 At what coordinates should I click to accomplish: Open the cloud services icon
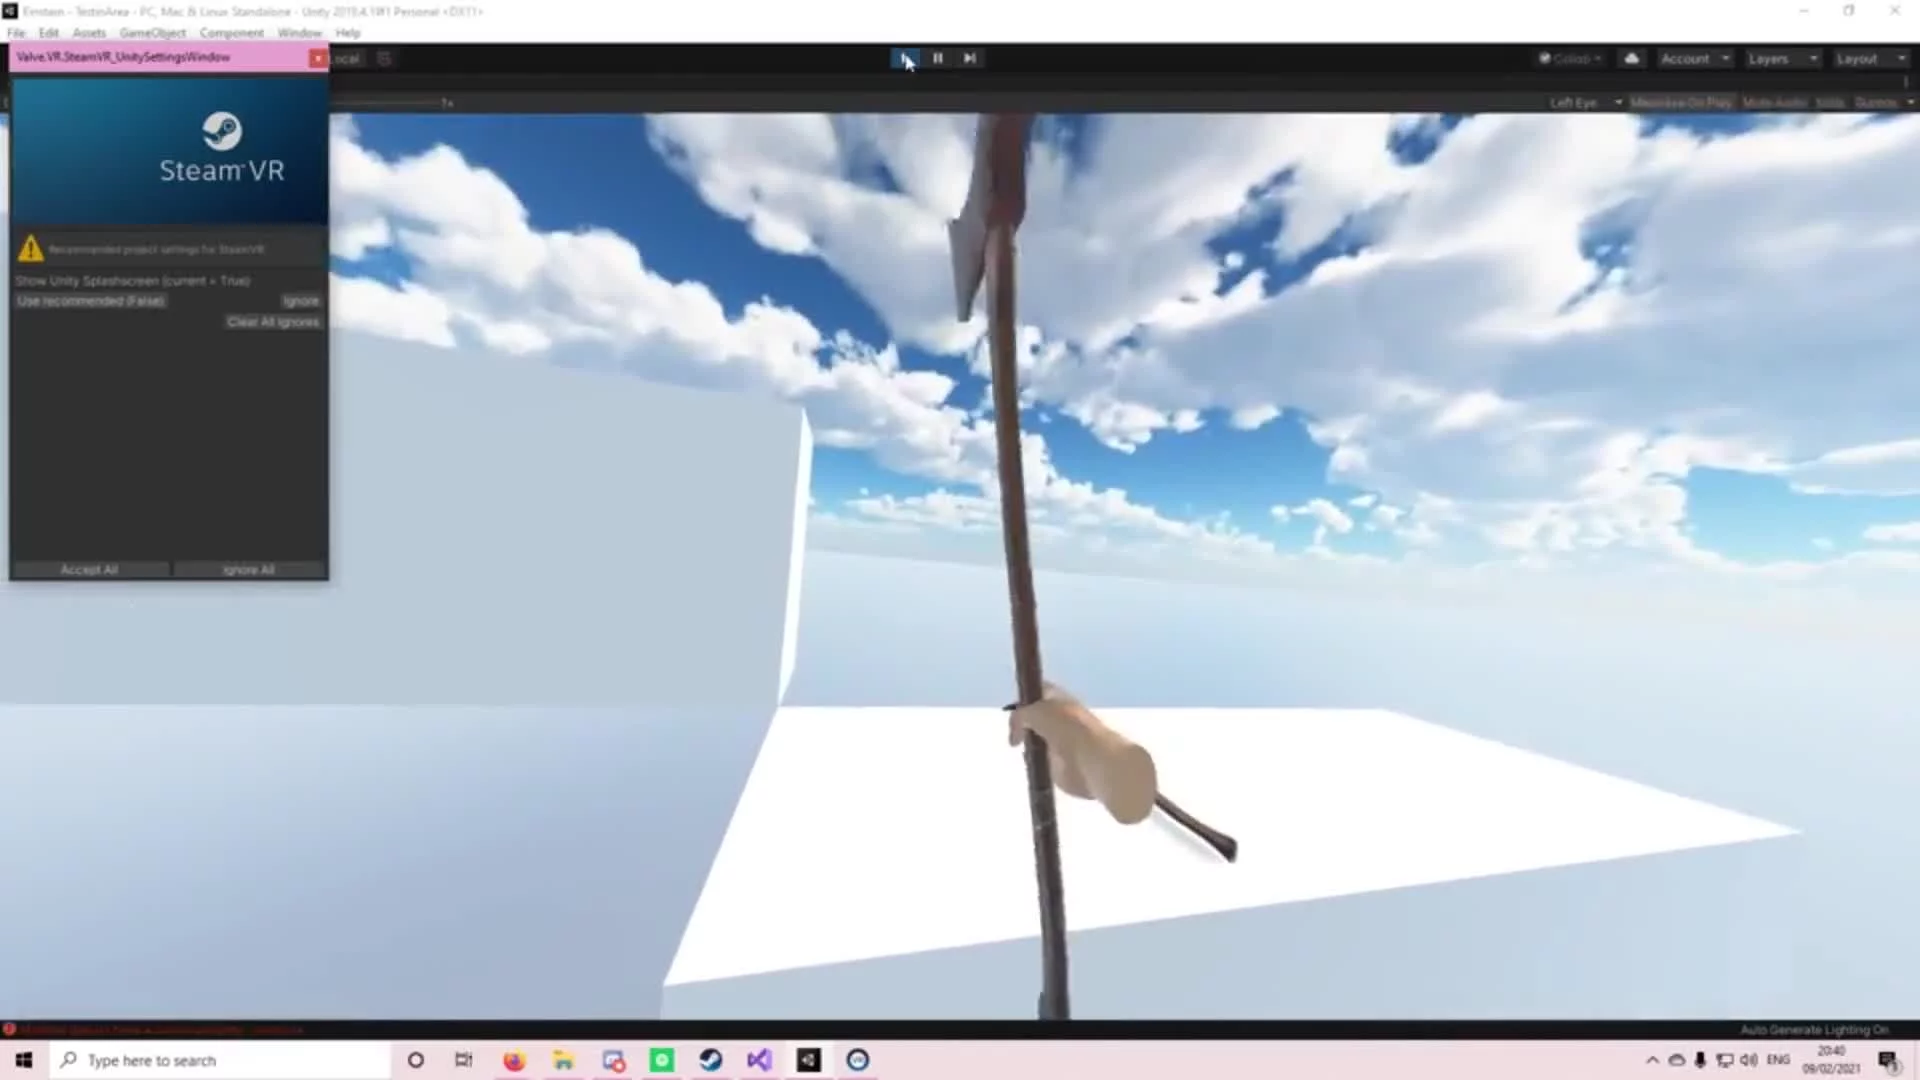[1631, 58]
